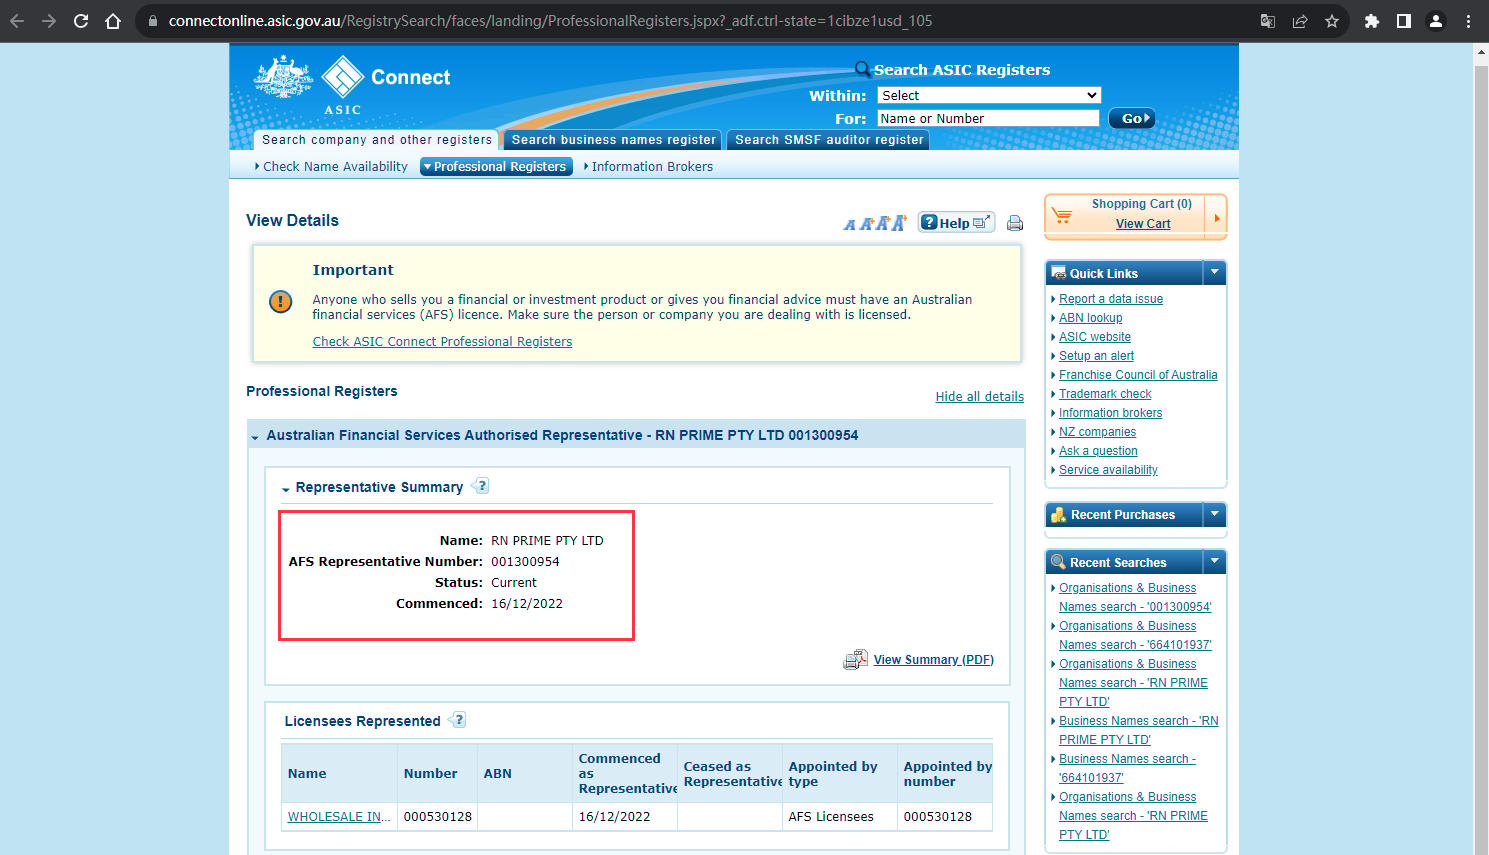Click the help icon beside Licensees Represented
The width and height of the screenshot is (1489, 855).
pos(458,720)
